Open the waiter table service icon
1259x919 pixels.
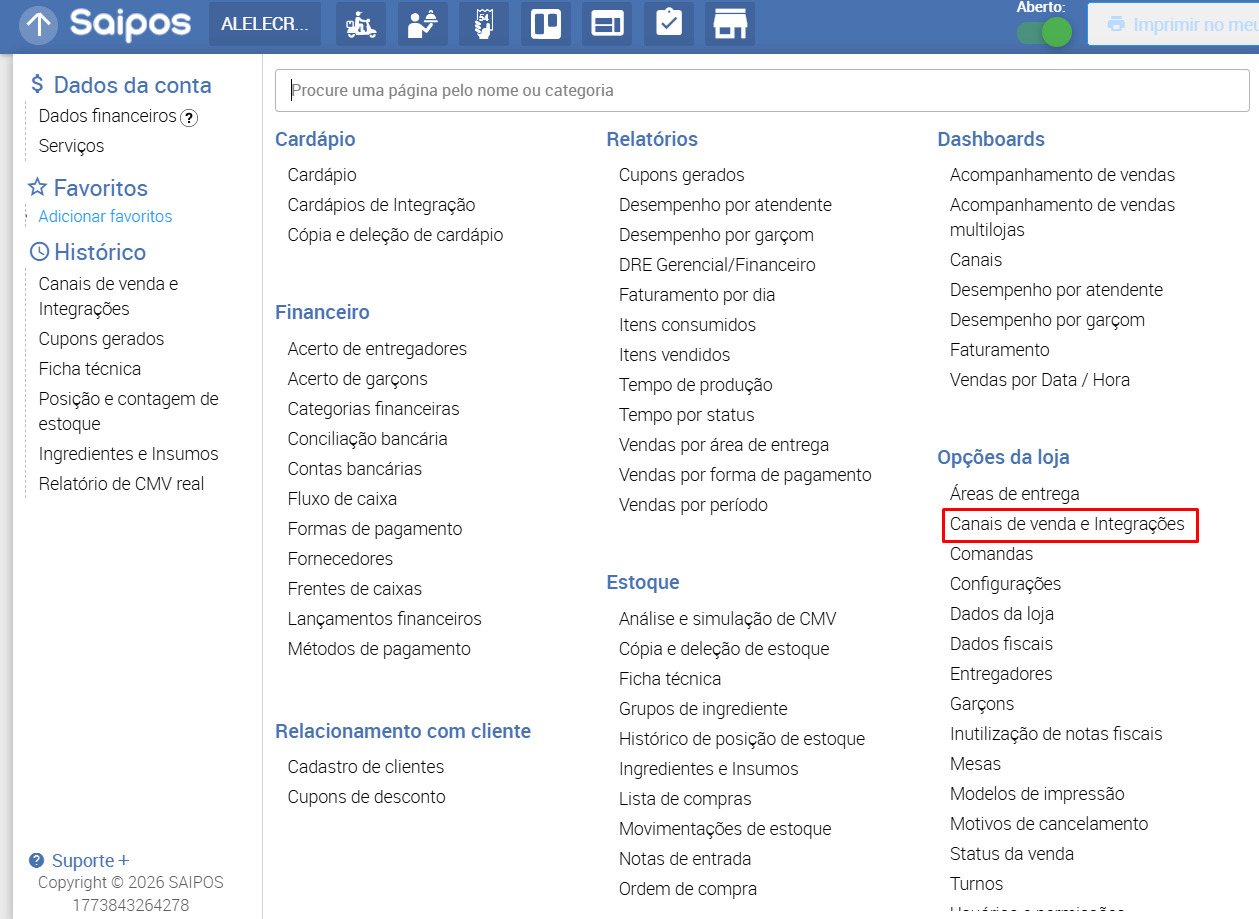(x=422, y=24)
